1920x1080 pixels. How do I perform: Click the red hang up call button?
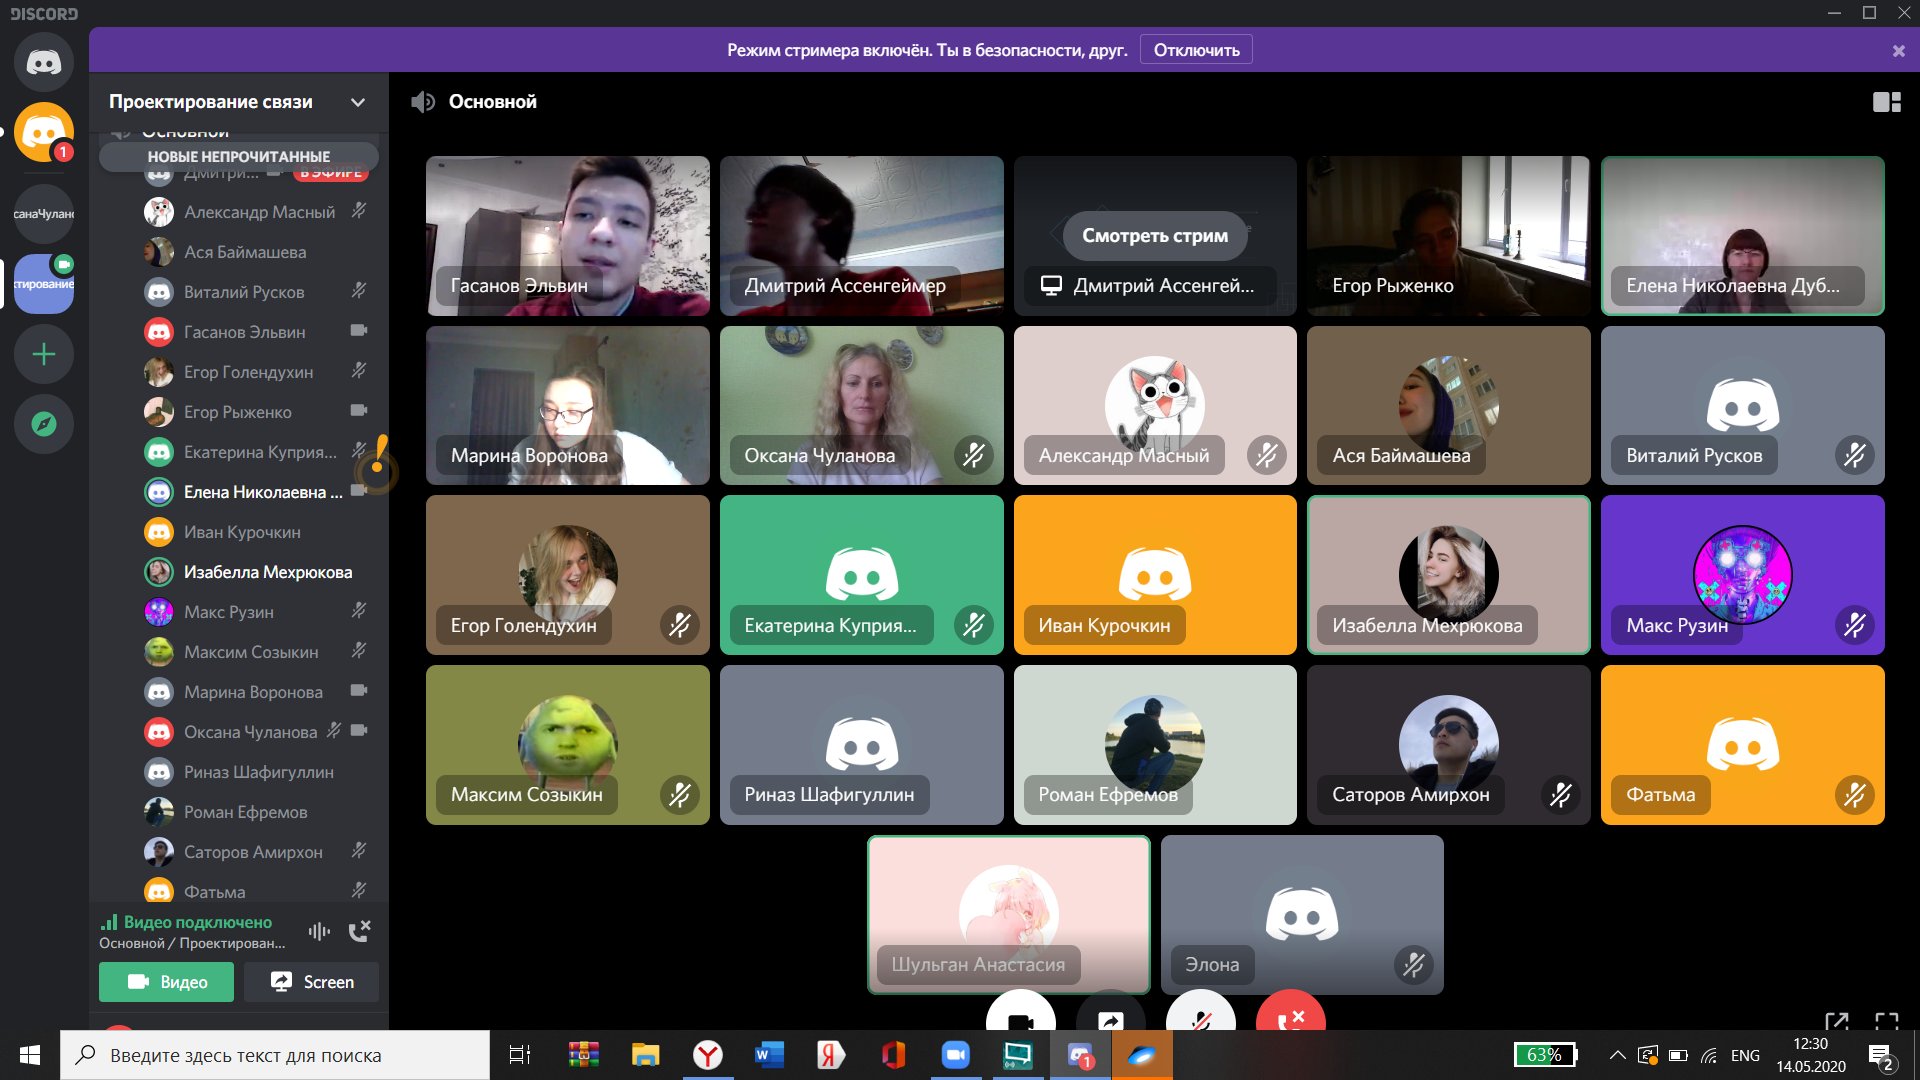coord(1290,1015)
